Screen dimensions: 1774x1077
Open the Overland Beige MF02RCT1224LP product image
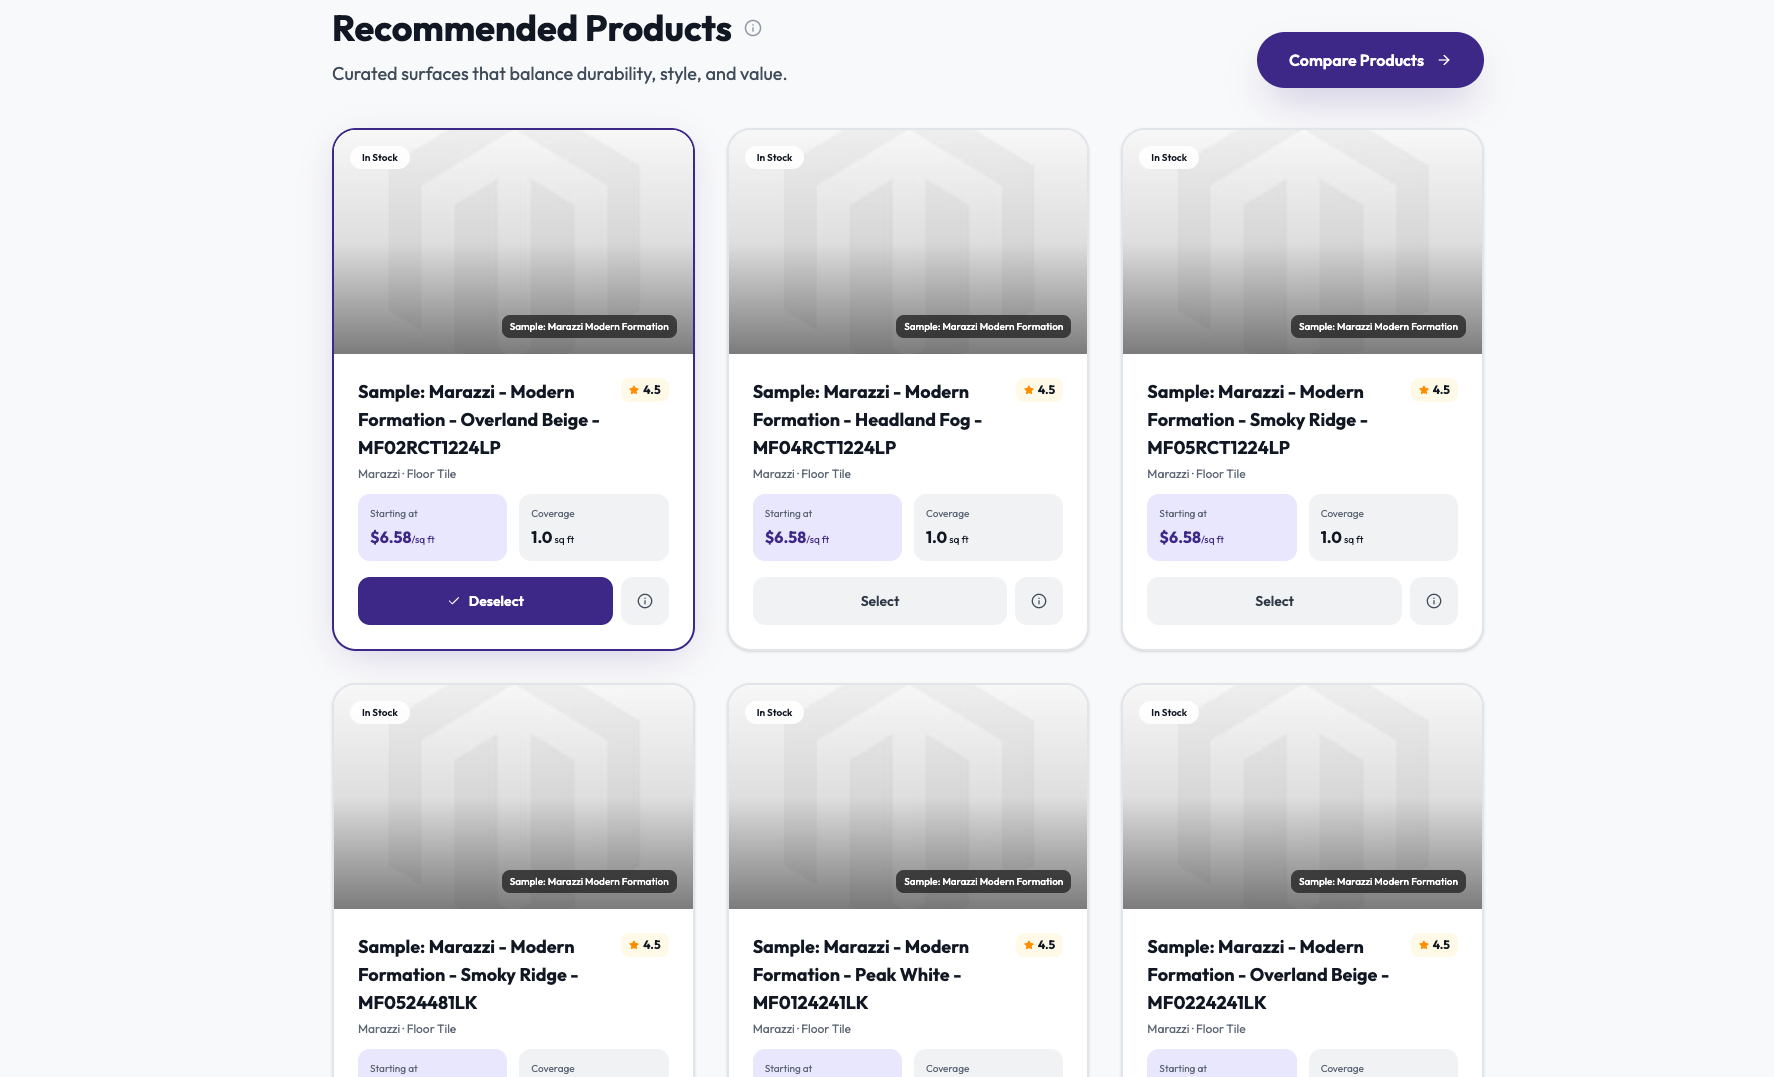[513, 242]
